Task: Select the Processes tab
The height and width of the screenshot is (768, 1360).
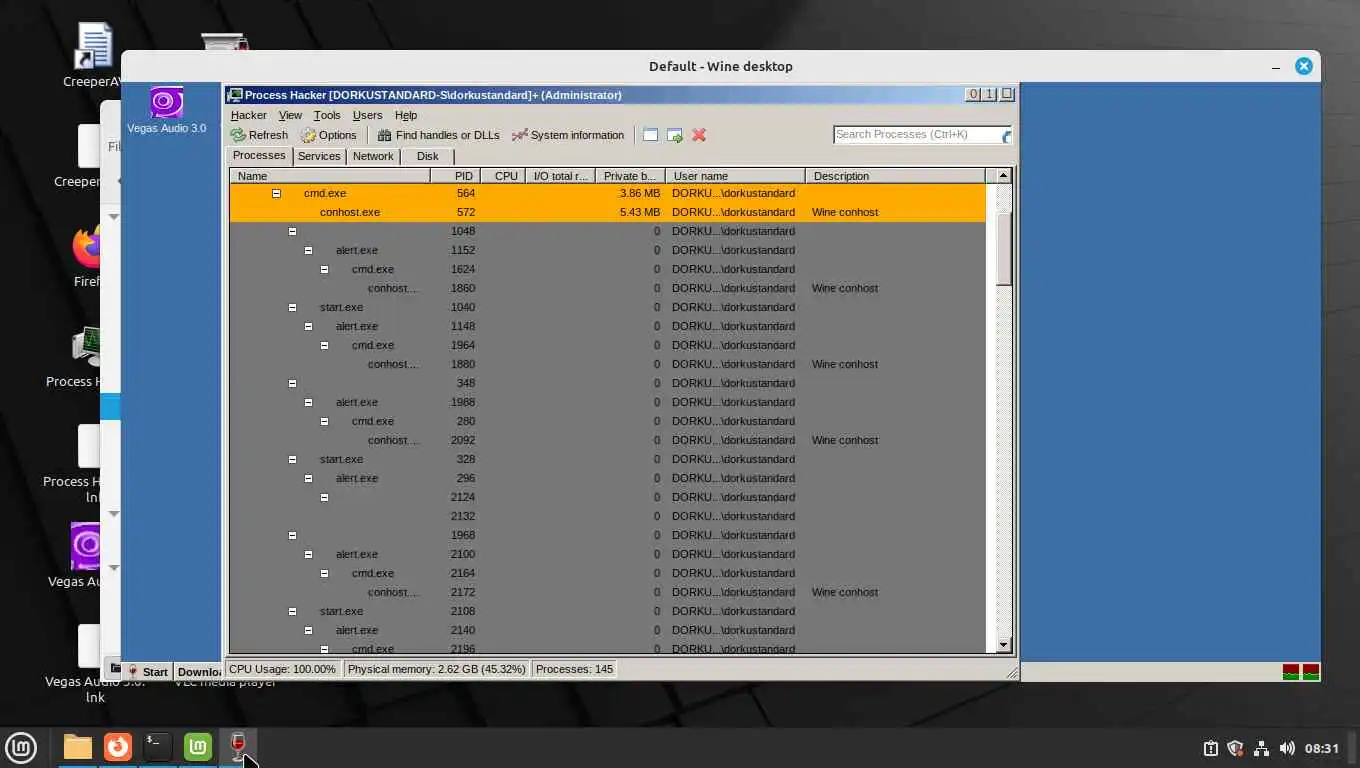Action: pos(259,155)
